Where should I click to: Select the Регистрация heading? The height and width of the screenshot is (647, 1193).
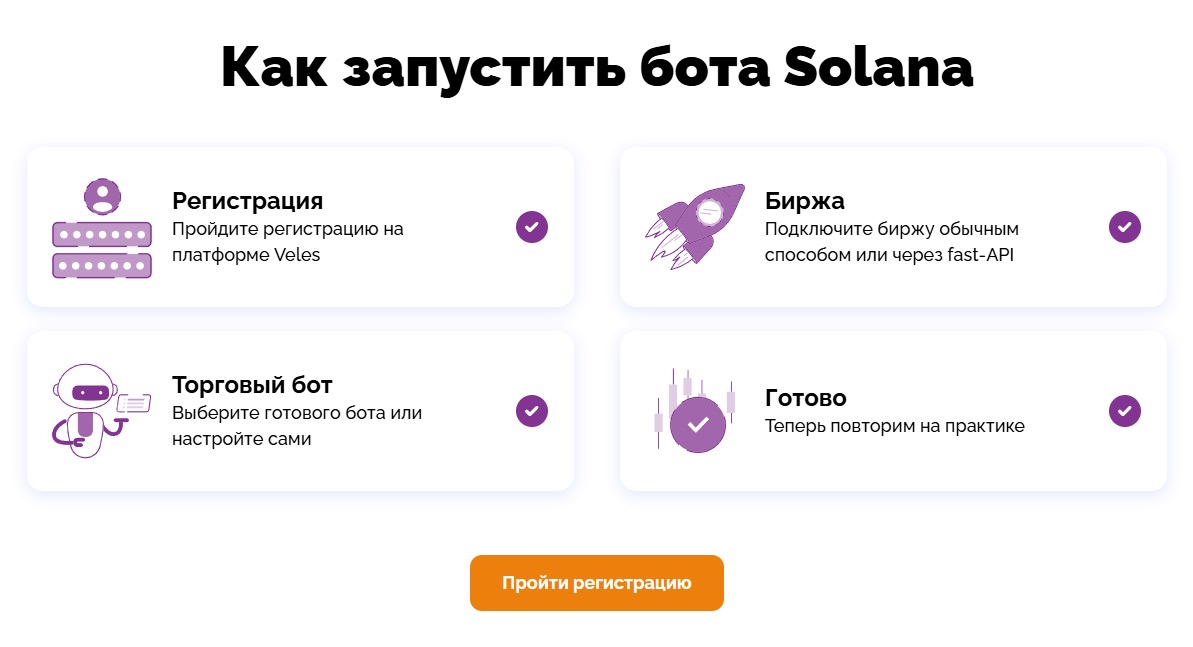[247, 201]
